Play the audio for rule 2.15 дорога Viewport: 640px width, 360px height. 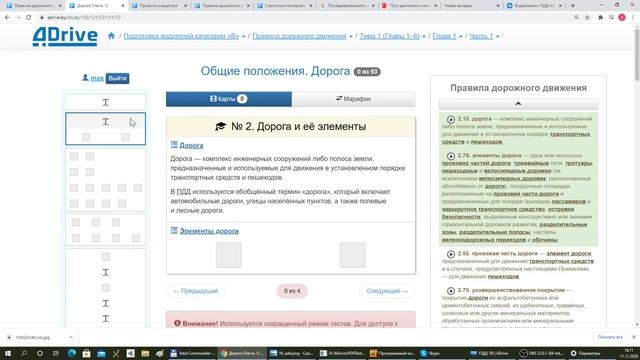[x=451, y=120]
